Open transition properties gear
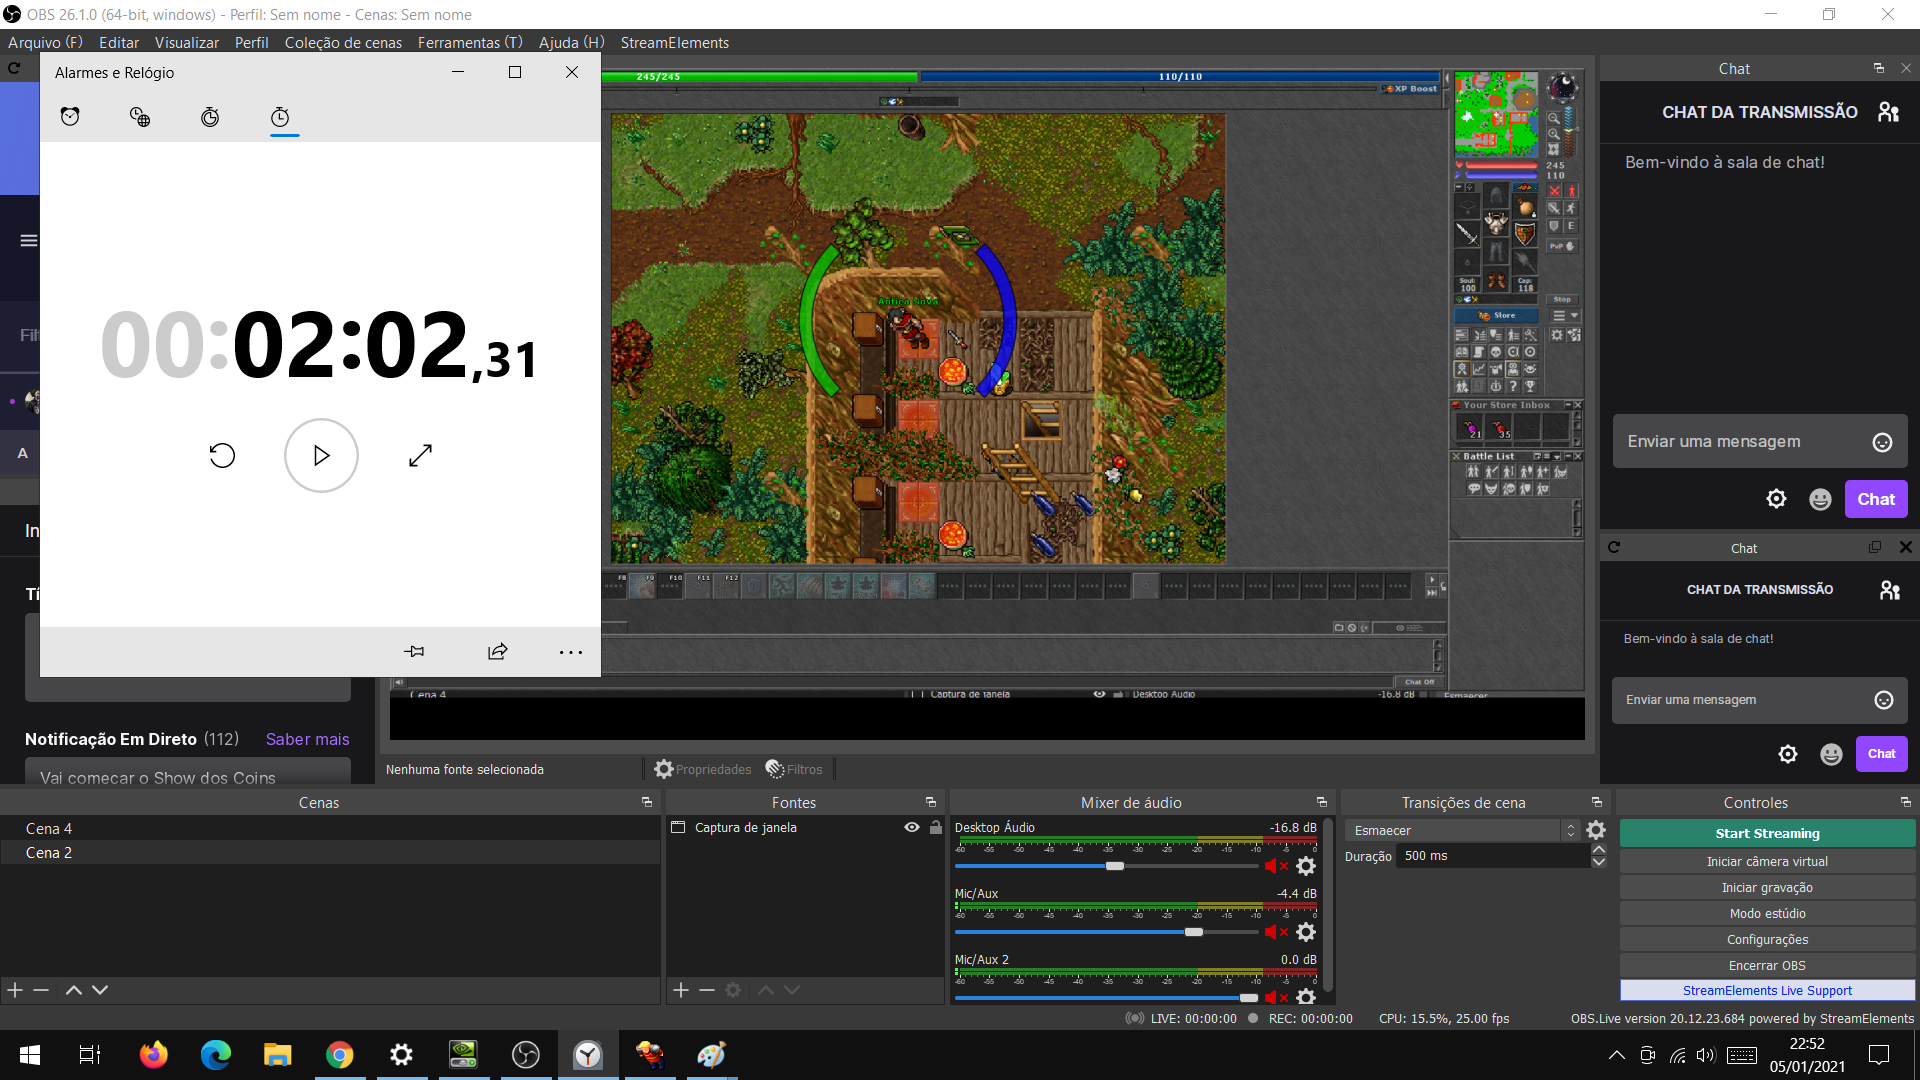 click(1596, 830)
